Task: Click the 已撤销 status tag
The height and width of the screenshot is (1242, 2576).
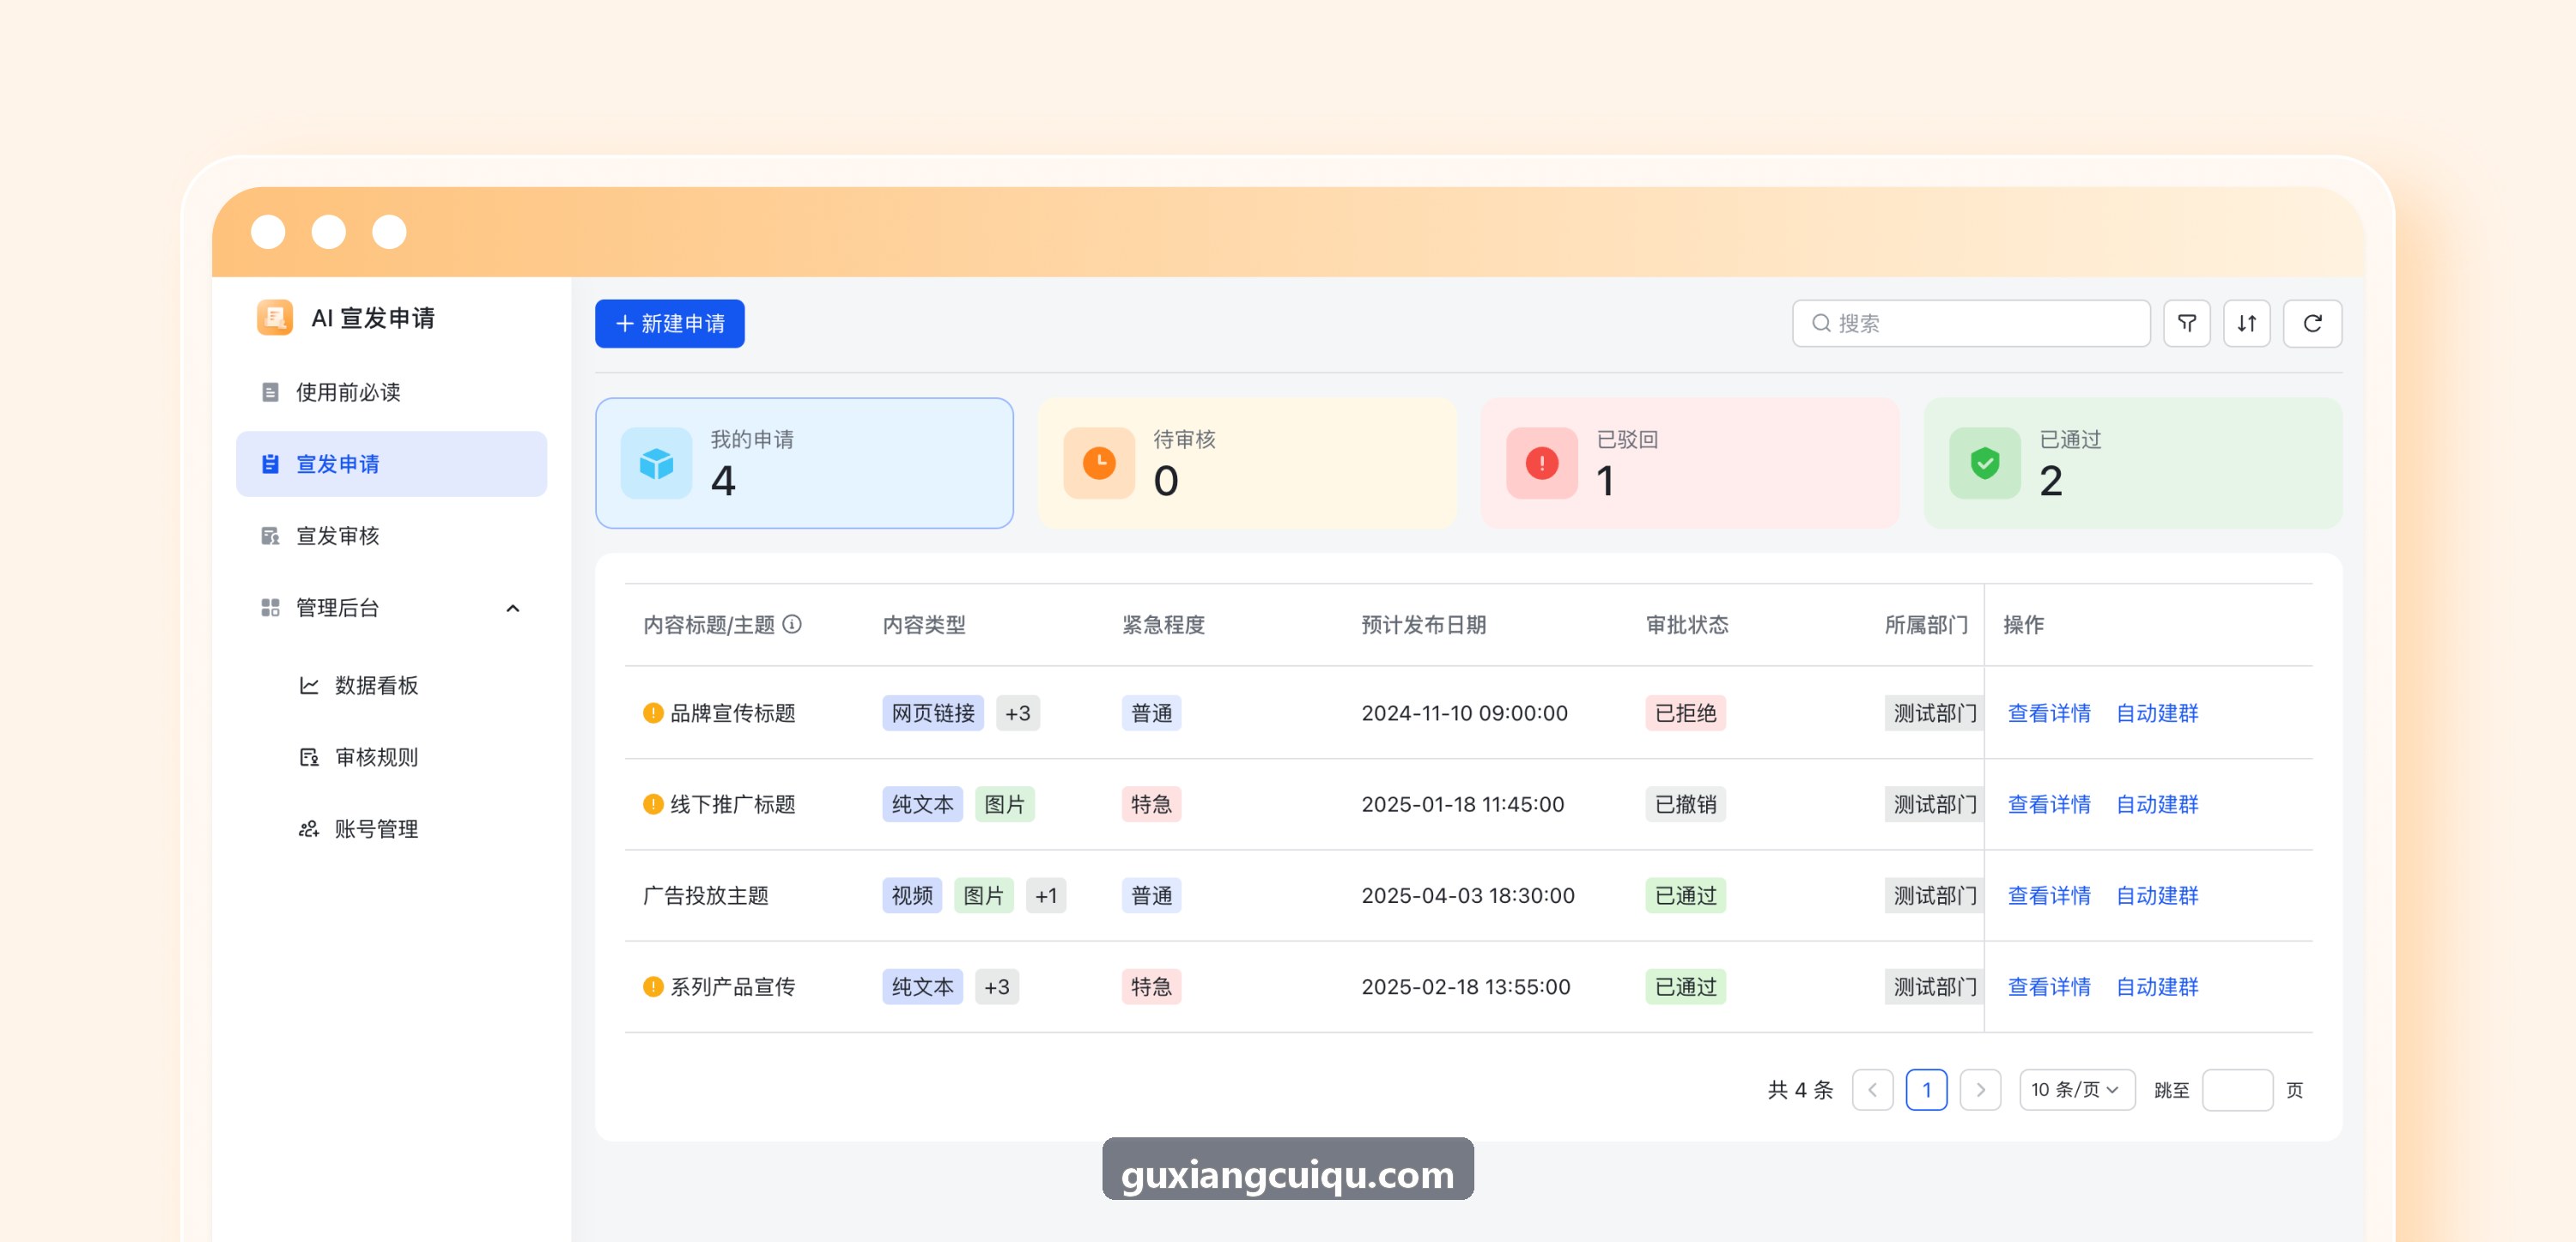Action: (1685, 804)
